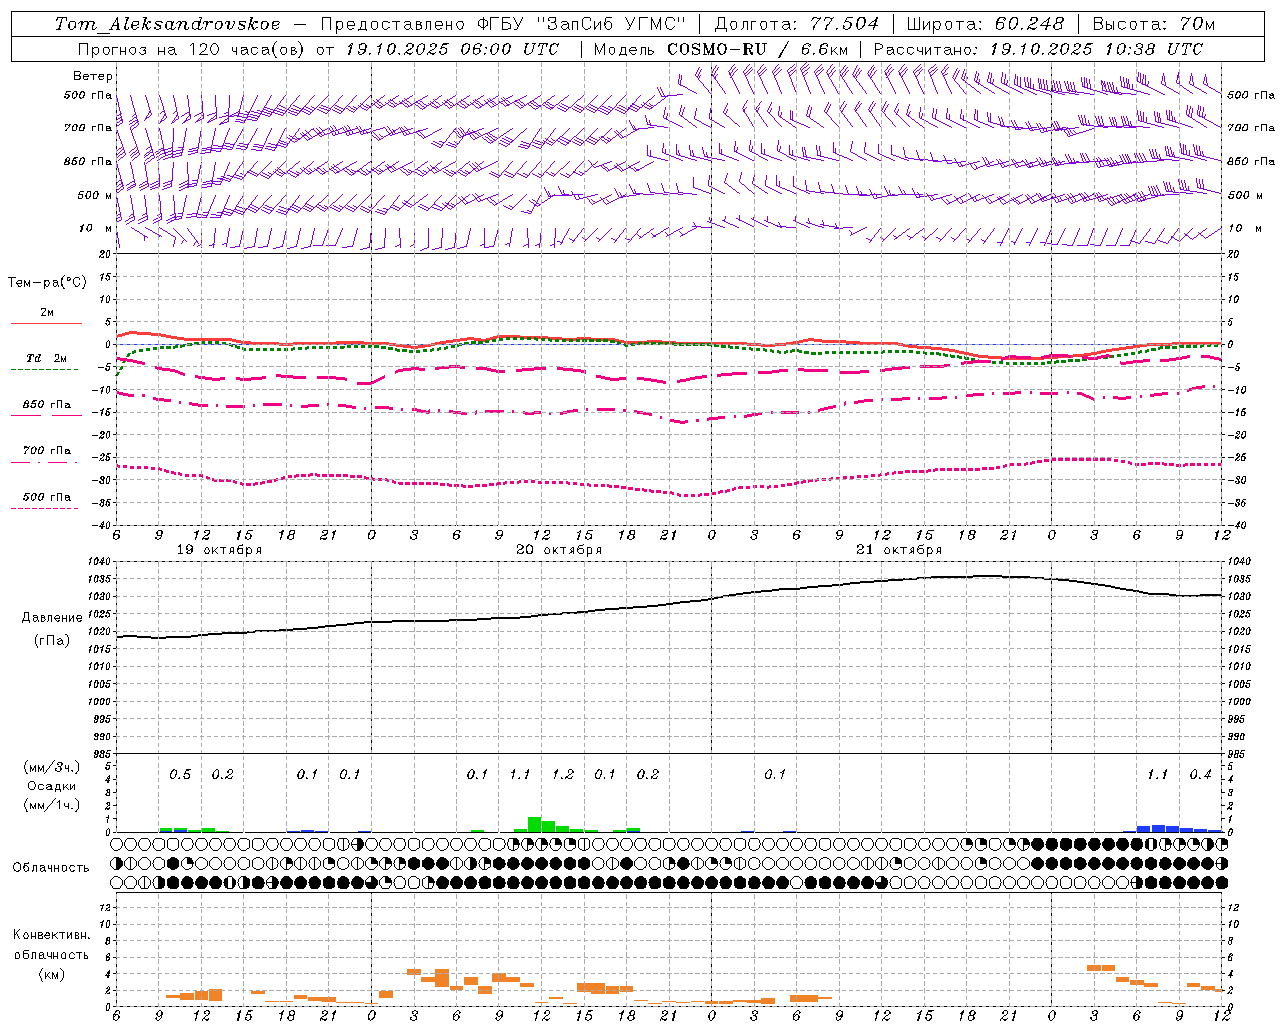Click the (мм/1ч.) precipitation unit label
The width and height of the screenshot is (1280, 1024).
point(52,805)
